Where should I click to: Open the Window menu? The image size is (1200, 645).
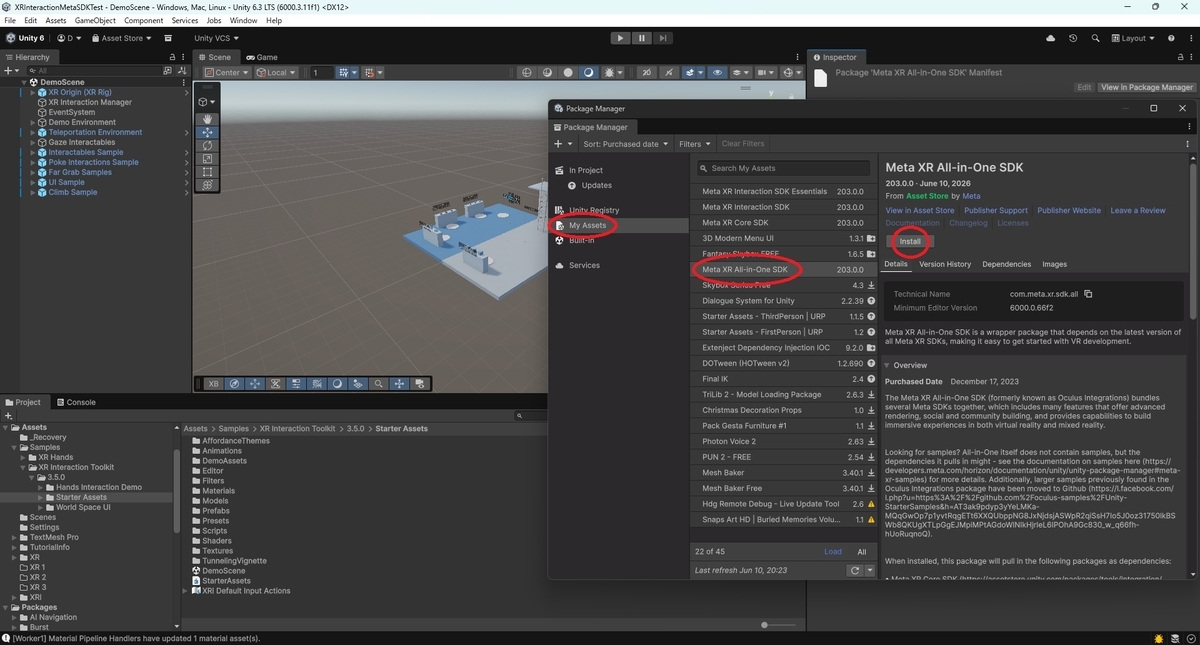[x=243, y=20]
